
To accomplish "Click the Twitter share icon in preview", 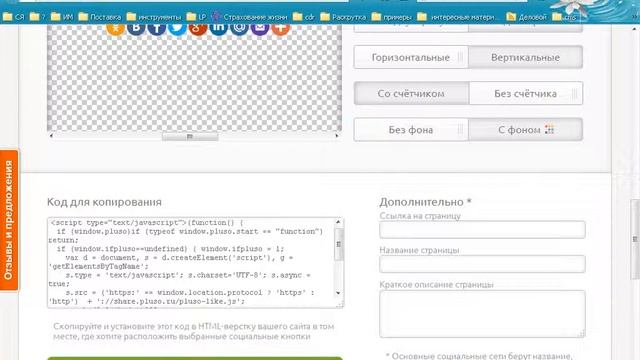I will tap(177, 28).
